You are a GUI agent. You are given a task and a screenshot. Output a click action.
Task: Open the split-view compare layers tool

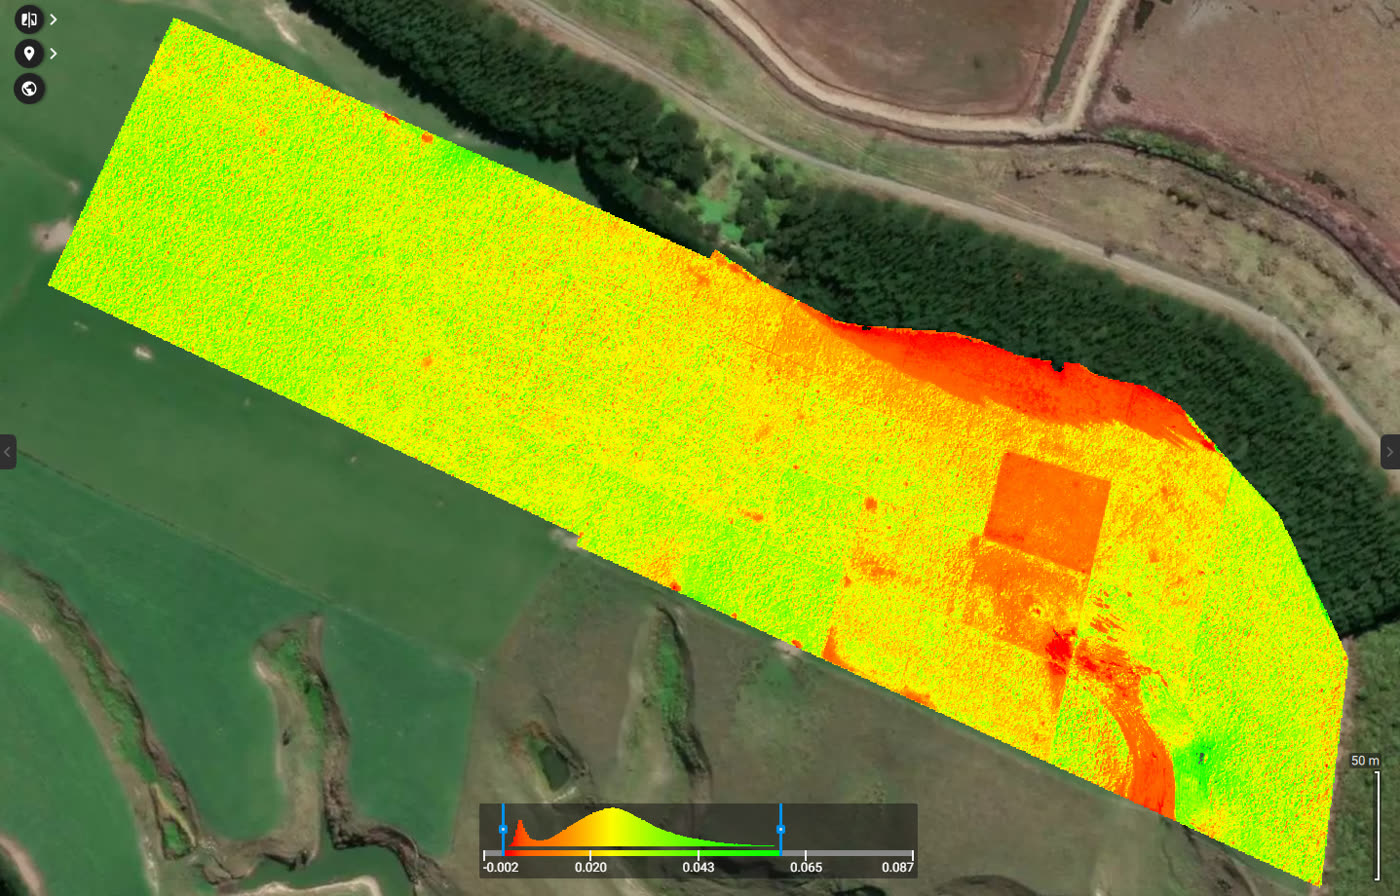click(29, 19)
